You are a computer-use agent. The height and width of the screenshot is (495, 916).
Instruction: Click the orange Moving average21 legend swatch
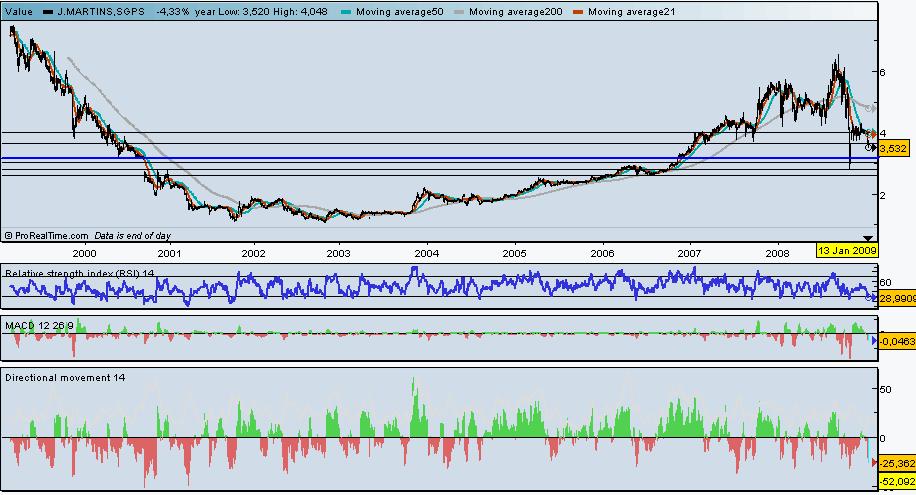coord(578,12)
